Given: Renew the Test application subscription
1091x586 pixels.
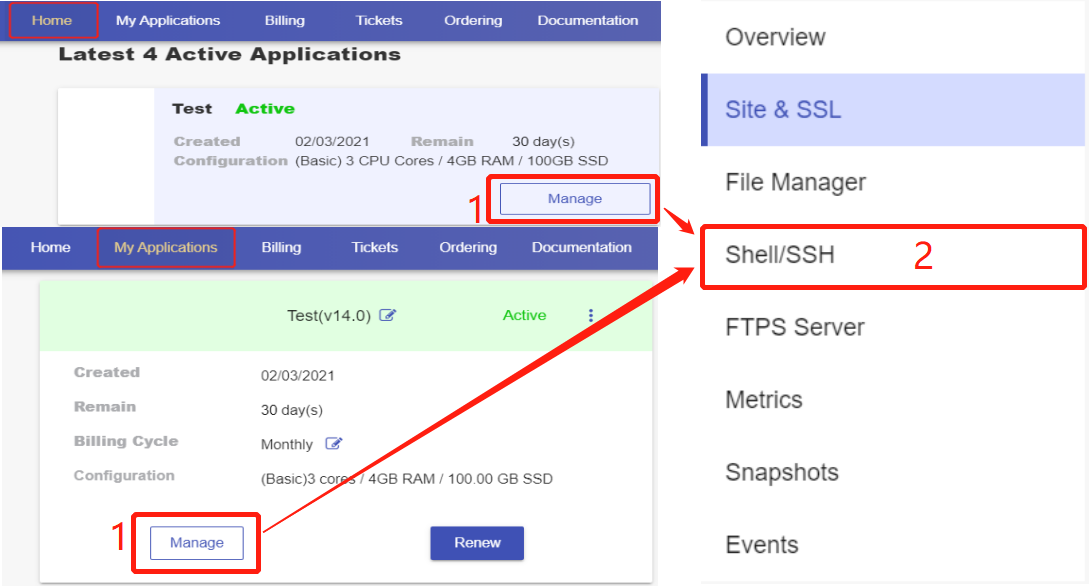Looking at the screenshot, I should click(x=477, y=542).
